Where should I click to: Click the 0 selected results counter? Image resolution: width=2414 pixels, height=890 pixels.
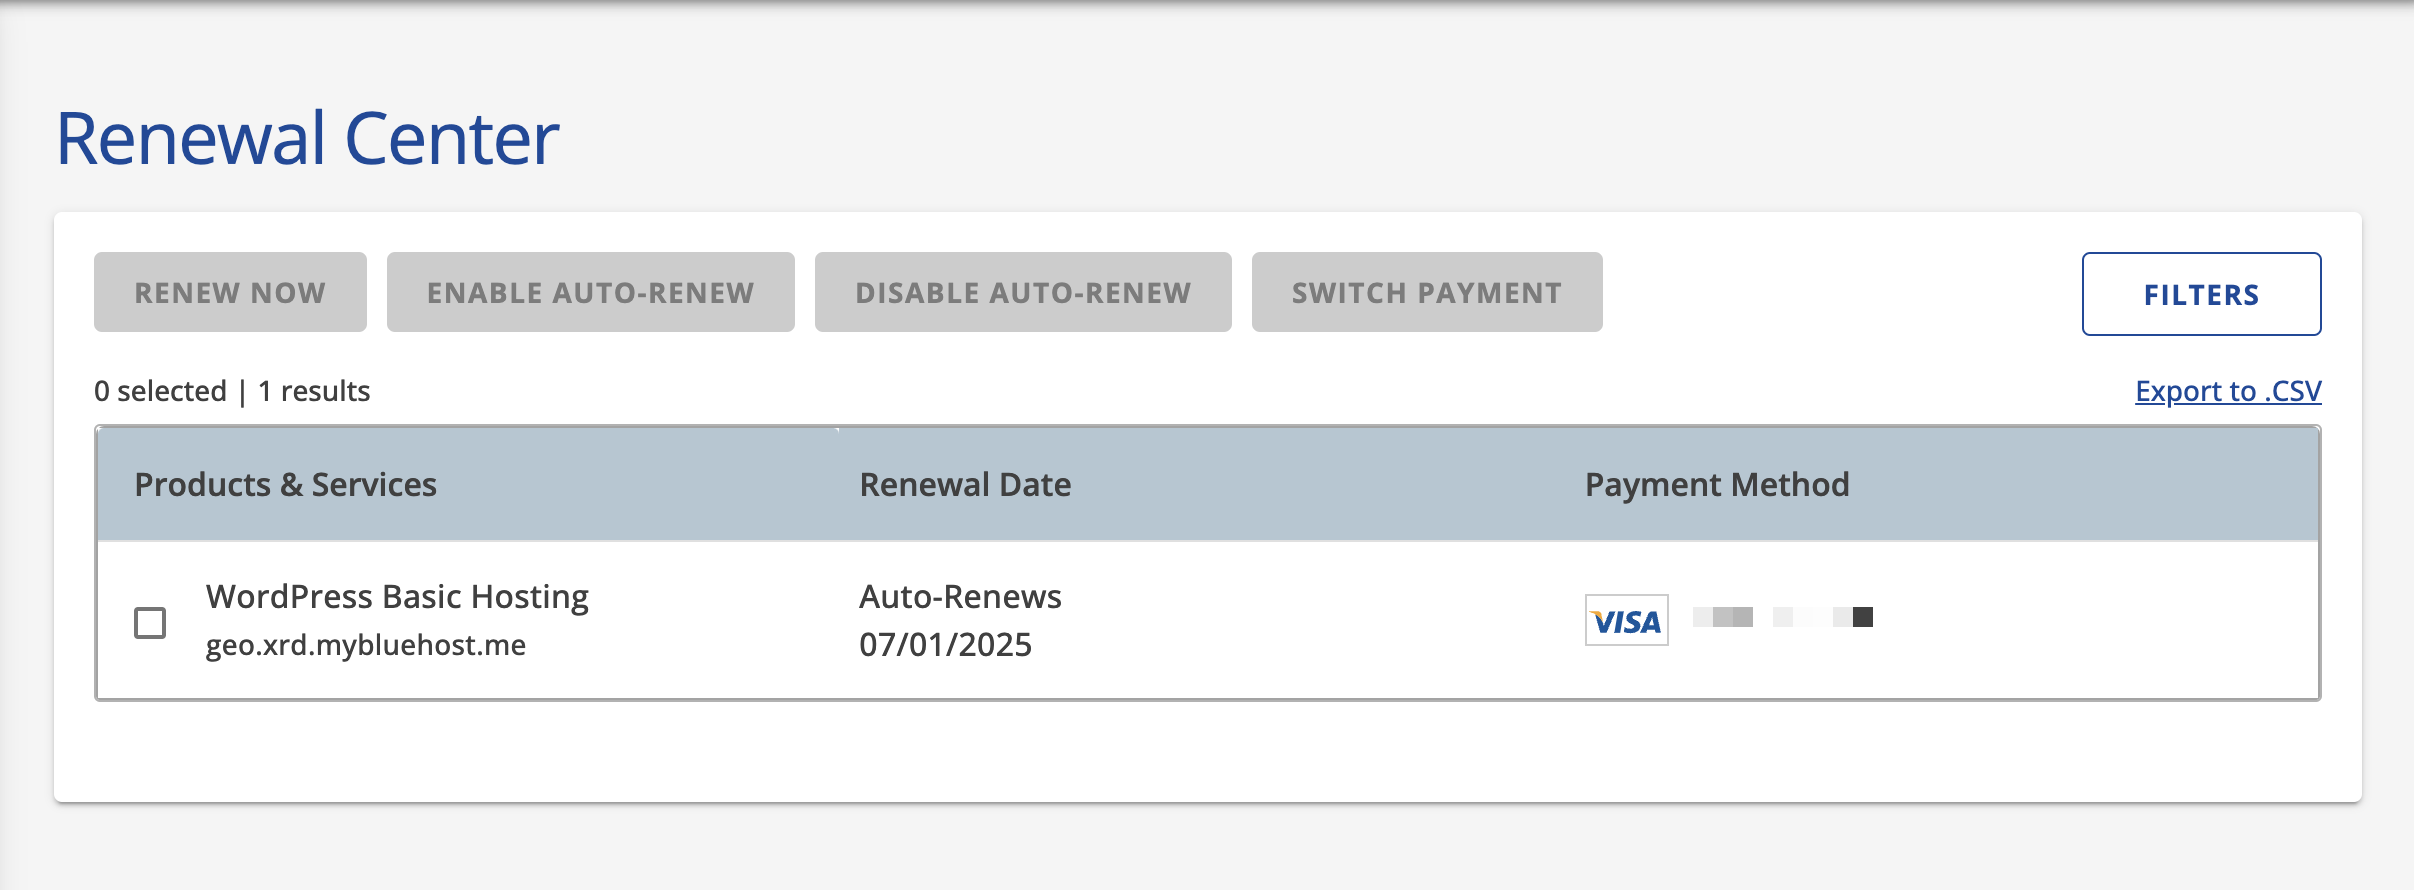pyautogui.click(x=160, y=391)
